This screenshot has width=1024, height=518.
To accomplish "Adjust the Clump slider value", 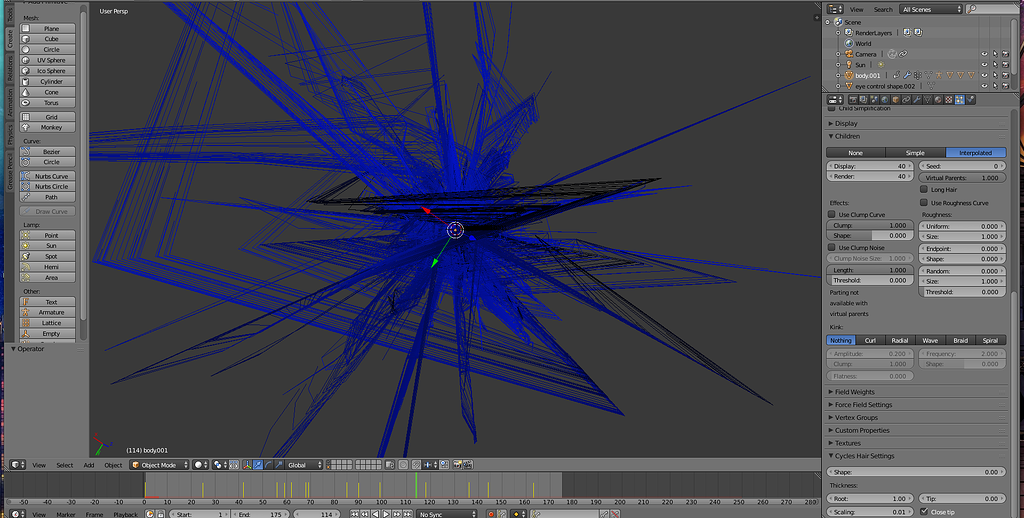I will coord(870,225).
